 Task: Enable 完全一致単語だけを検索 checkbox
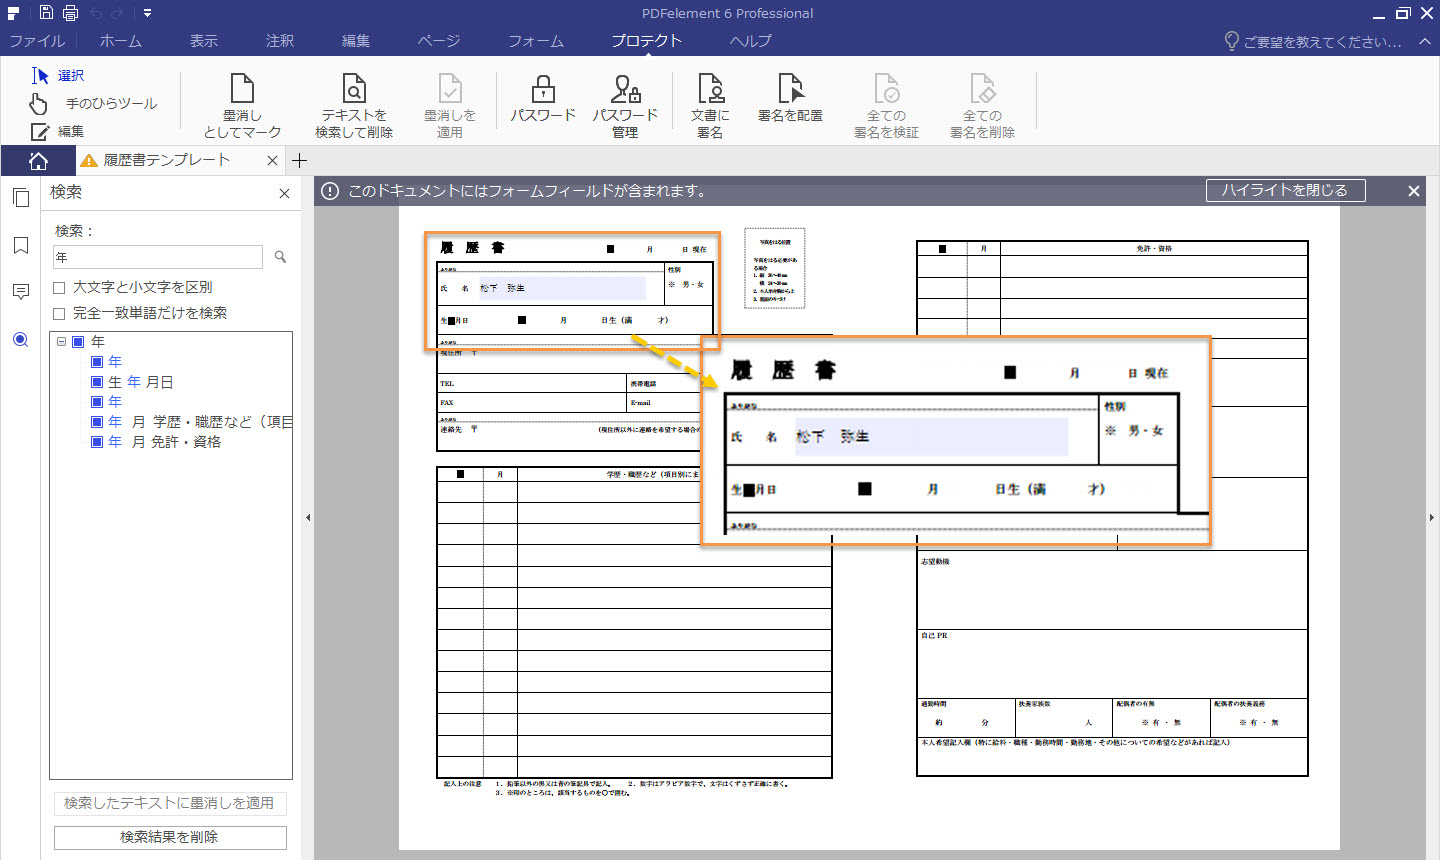(x=59, y=313)
